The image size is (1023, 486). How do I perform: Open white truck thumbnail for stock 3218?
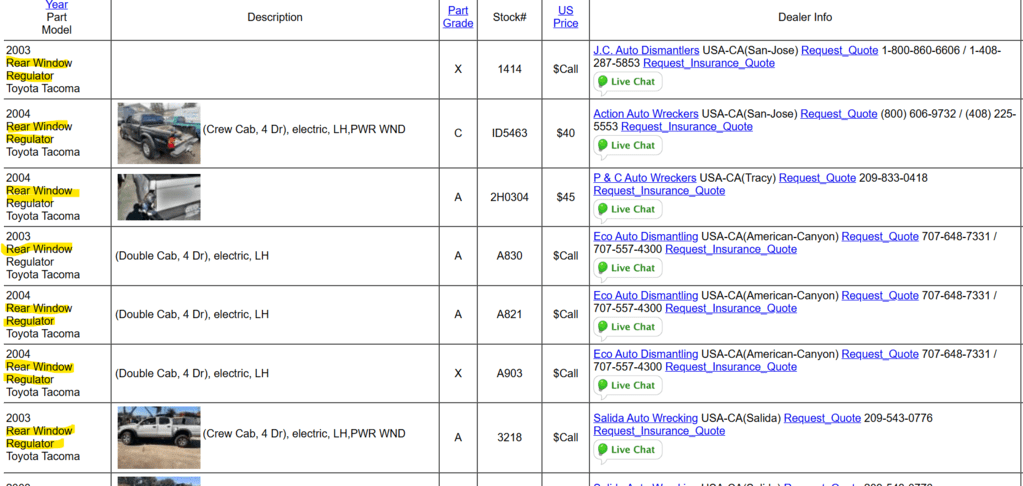click(x=159, y=438)
